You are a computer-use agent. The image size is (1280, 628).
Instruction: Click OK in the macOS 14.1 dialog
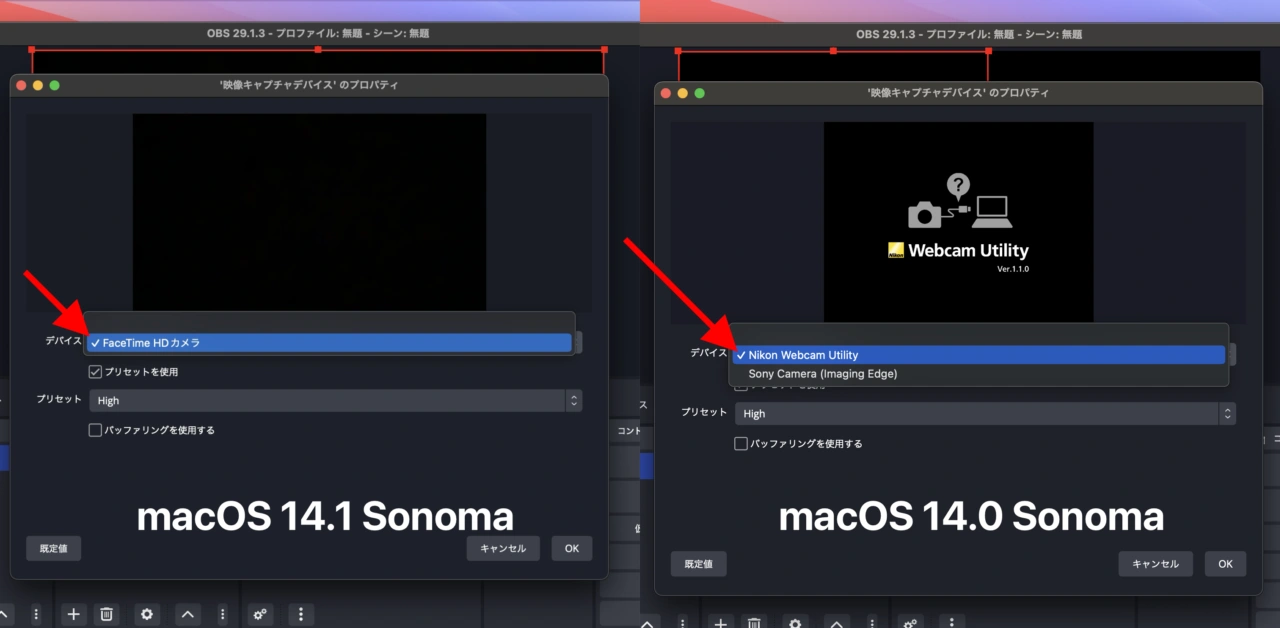click(571, 548)
